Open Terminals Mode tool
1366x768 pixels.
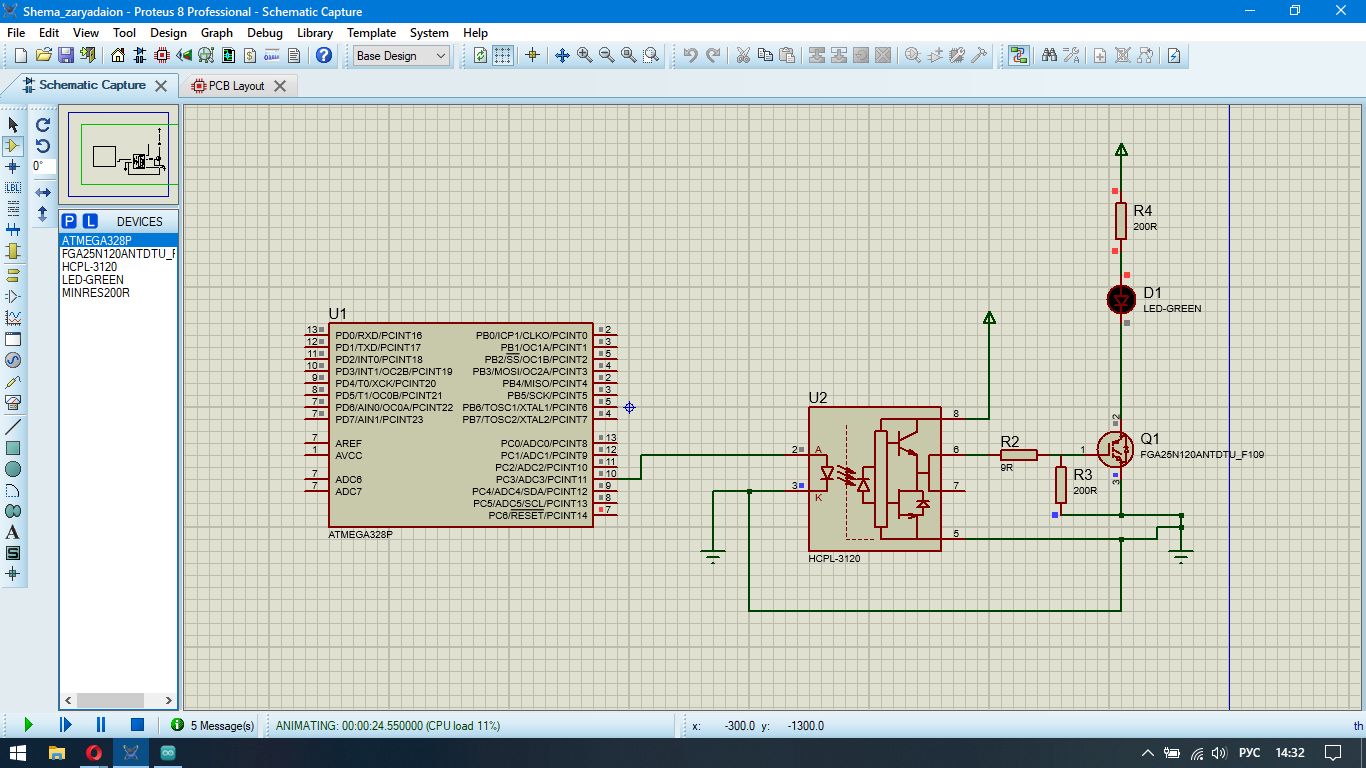(13, 275)
